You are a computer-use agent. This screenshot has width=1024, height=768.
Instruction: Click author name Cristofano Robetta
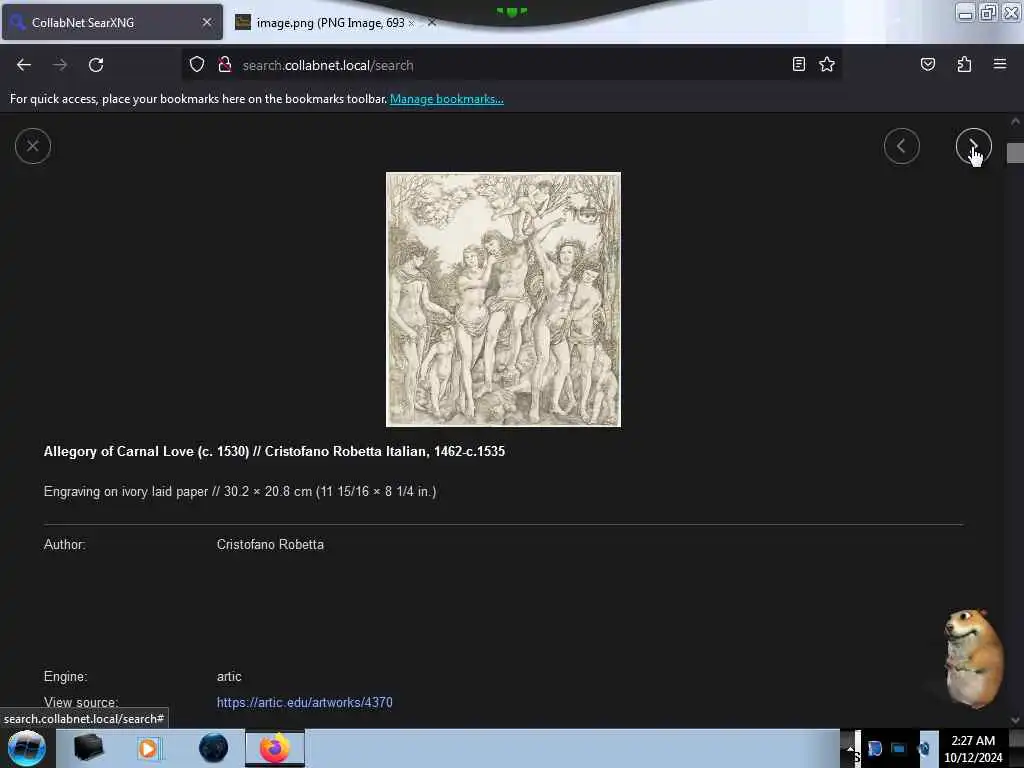270,545
